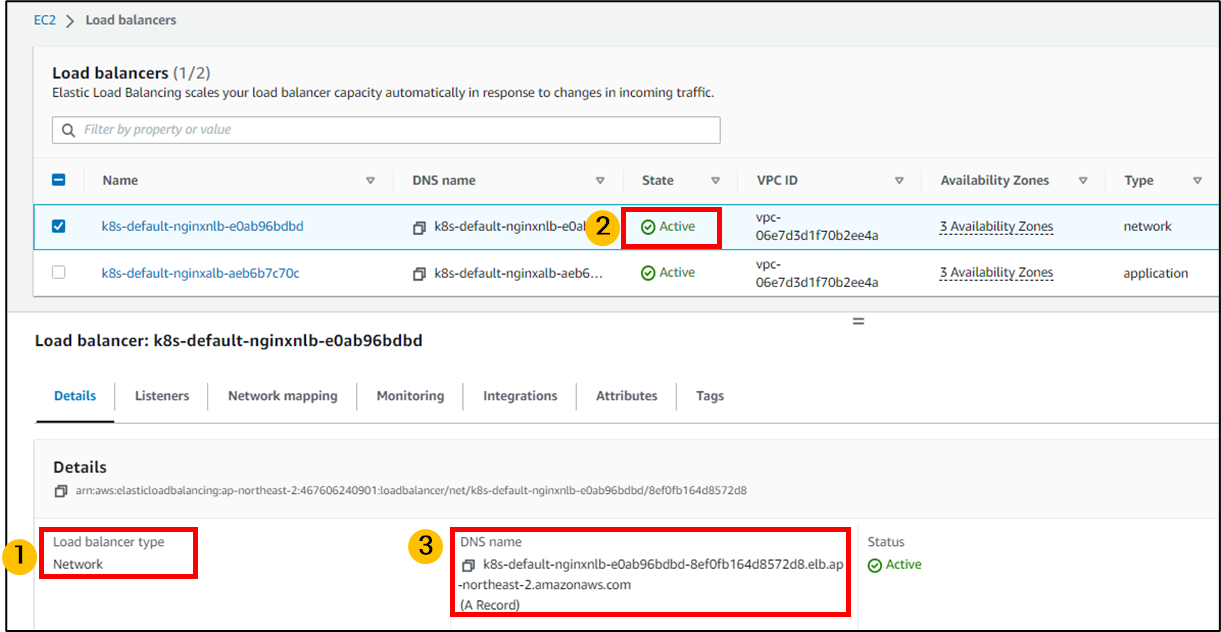Switch to the Listeners tab
Image resolution: width=1221 pixels, height=632 pixels.
pos(162,396)
